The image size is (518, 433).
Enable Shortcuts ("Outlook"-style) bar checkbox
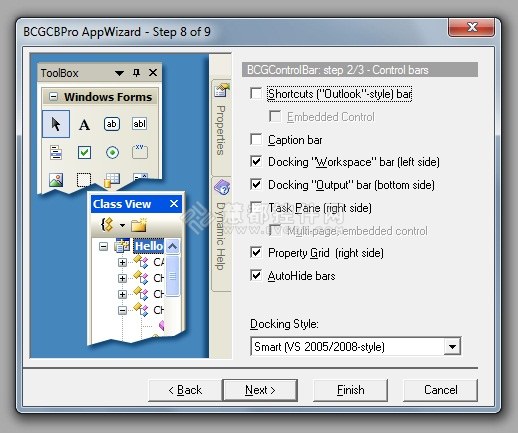click(x=256, y=94)
